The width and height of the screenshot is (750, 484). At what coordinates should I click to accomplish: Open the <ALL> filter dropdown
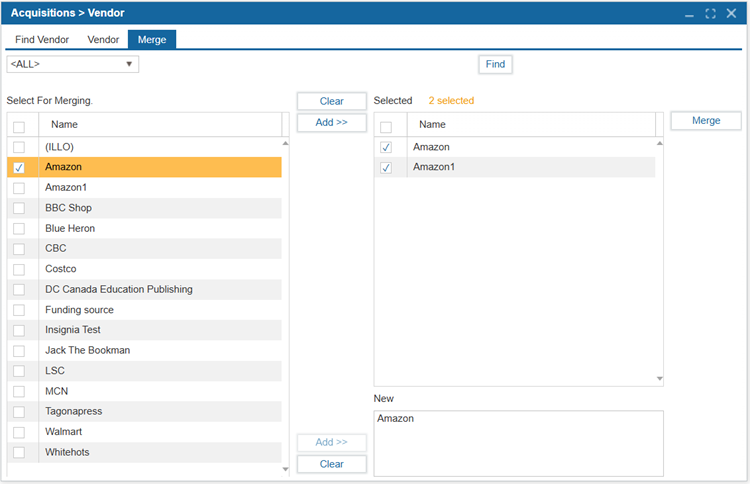click(73, 64)
